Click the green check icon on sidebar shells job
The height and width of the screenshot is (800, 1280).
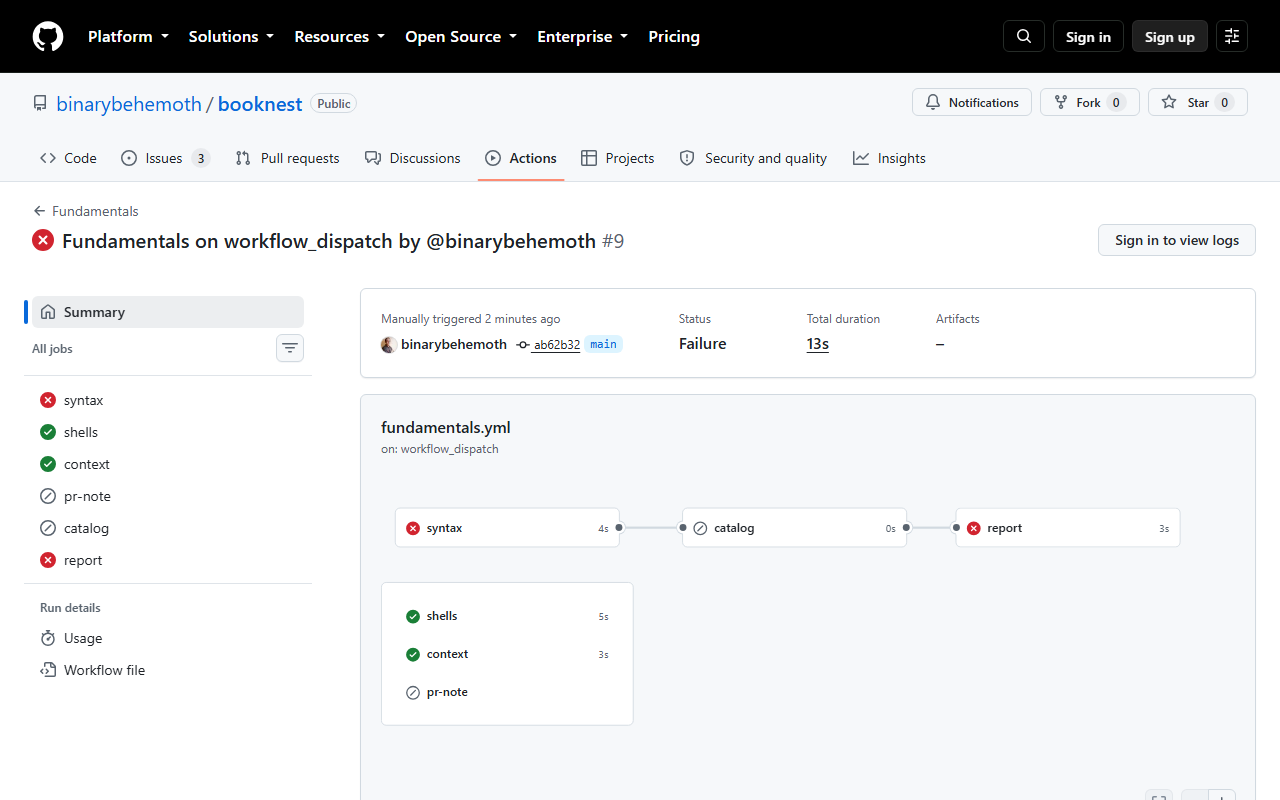(48, 432)
